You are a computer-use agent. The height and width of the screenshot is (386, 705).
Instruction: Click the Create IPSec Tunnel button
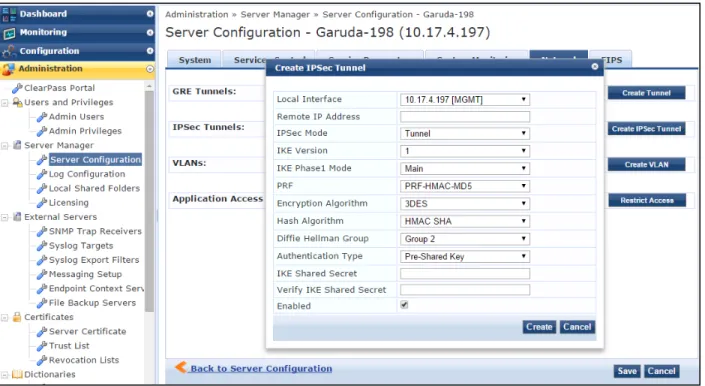[646, 129]
